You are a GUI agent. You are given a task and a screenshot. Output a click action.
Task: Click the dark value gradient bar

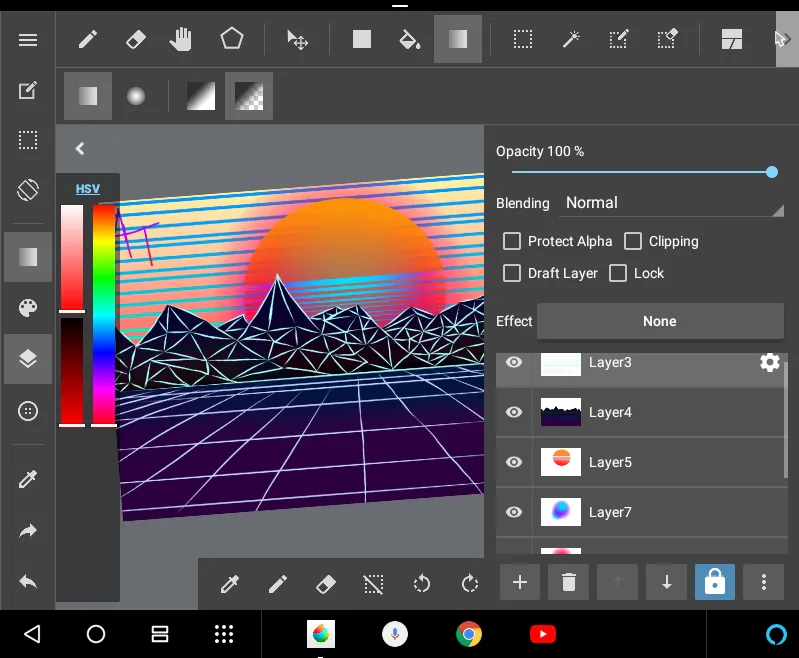pos(72,372)
